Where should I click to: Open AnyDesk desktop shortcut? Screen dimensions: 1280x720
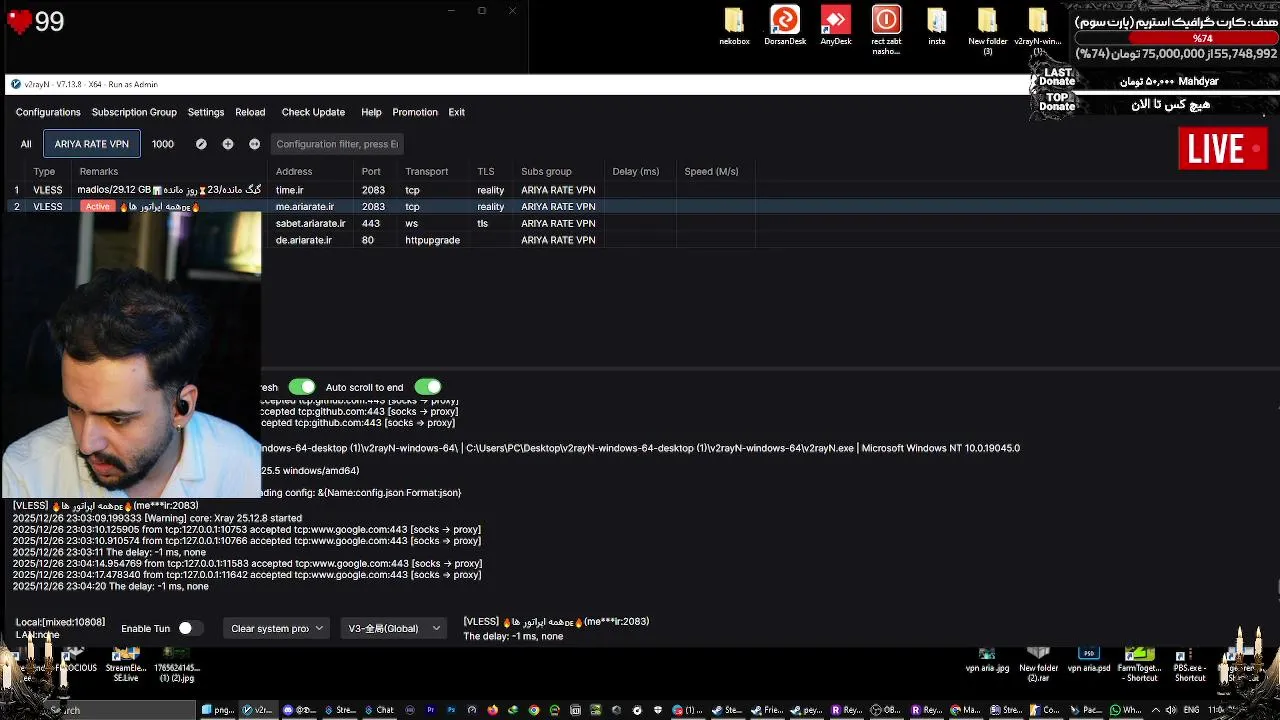(835, 26)
